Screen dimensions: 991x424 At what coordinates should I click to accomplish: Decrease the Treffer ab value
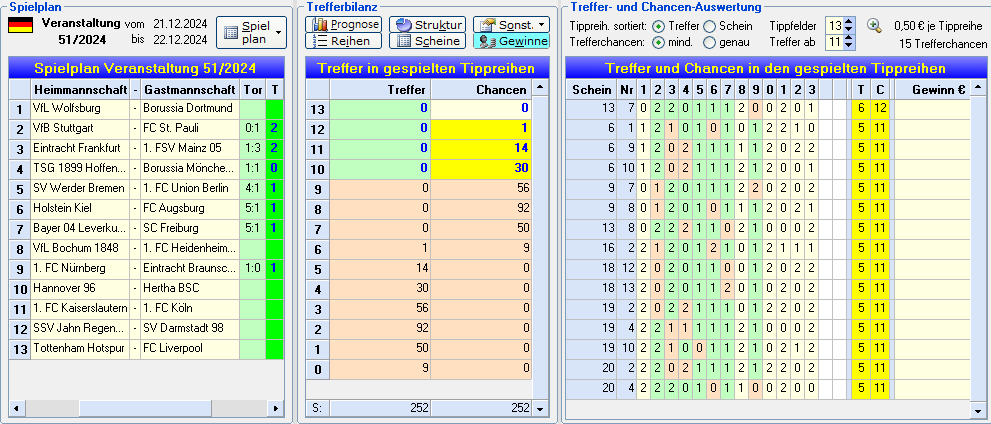pyautogui.click(x=849, y=46)
